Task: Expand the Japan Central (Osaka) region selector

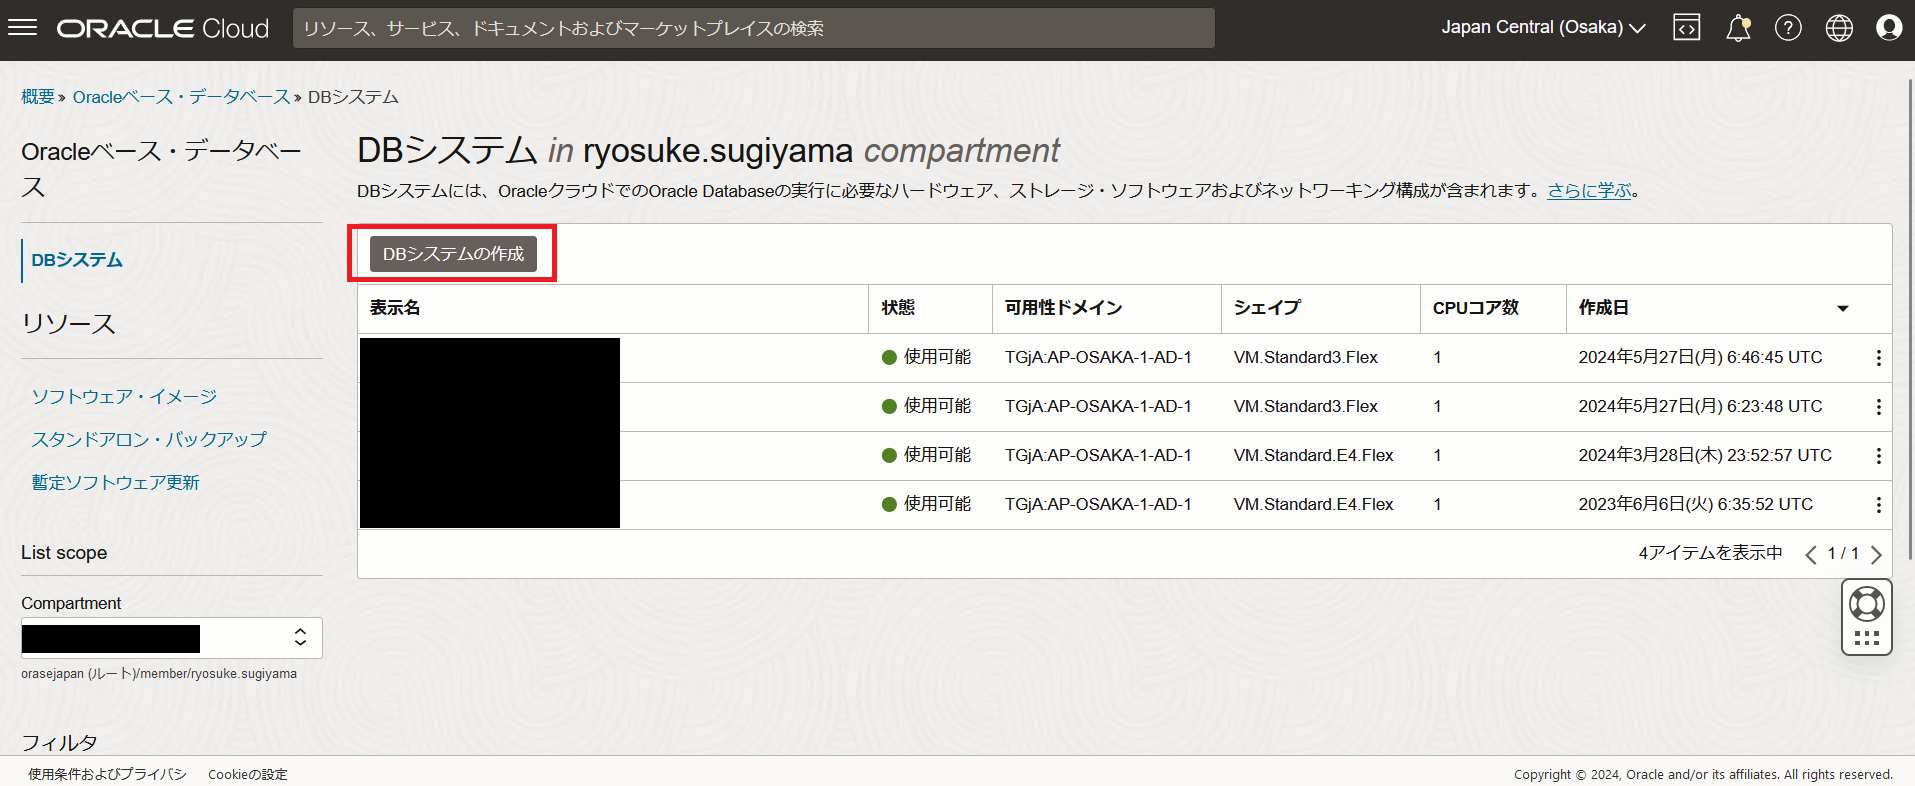Action: (1543, 28)
